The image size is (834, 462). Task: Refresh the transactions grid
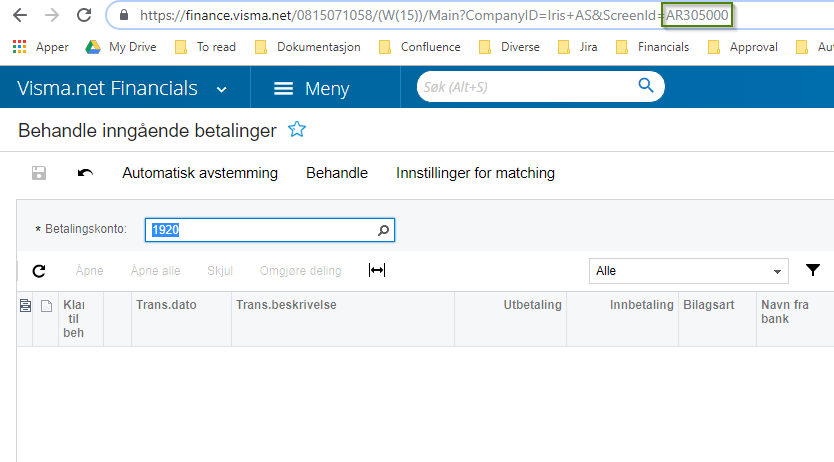(39, 271)
